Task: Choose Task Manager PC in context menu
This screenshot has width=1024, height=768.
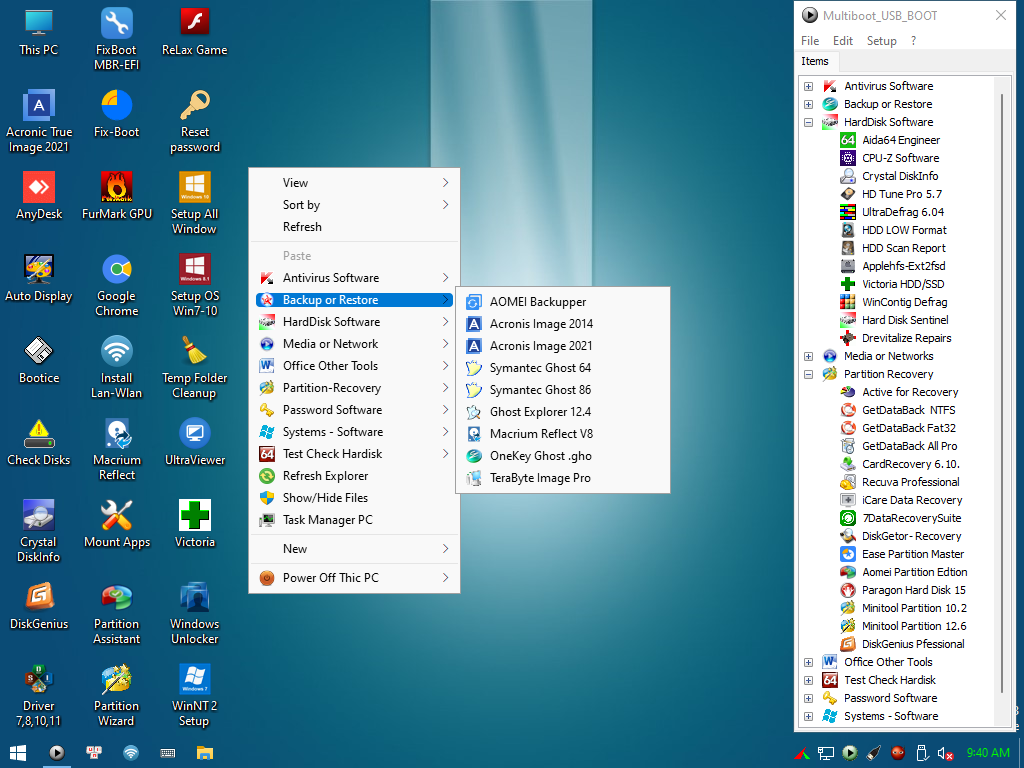Action: [x=327, y=520]
